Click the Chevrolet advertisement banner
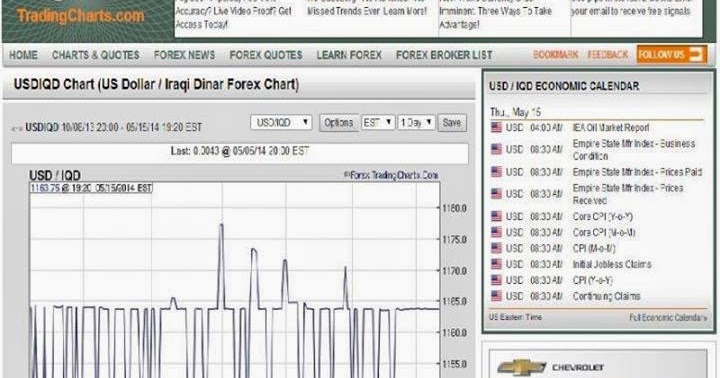This screenshot has width=720, height=378. [x=598, y=364]
